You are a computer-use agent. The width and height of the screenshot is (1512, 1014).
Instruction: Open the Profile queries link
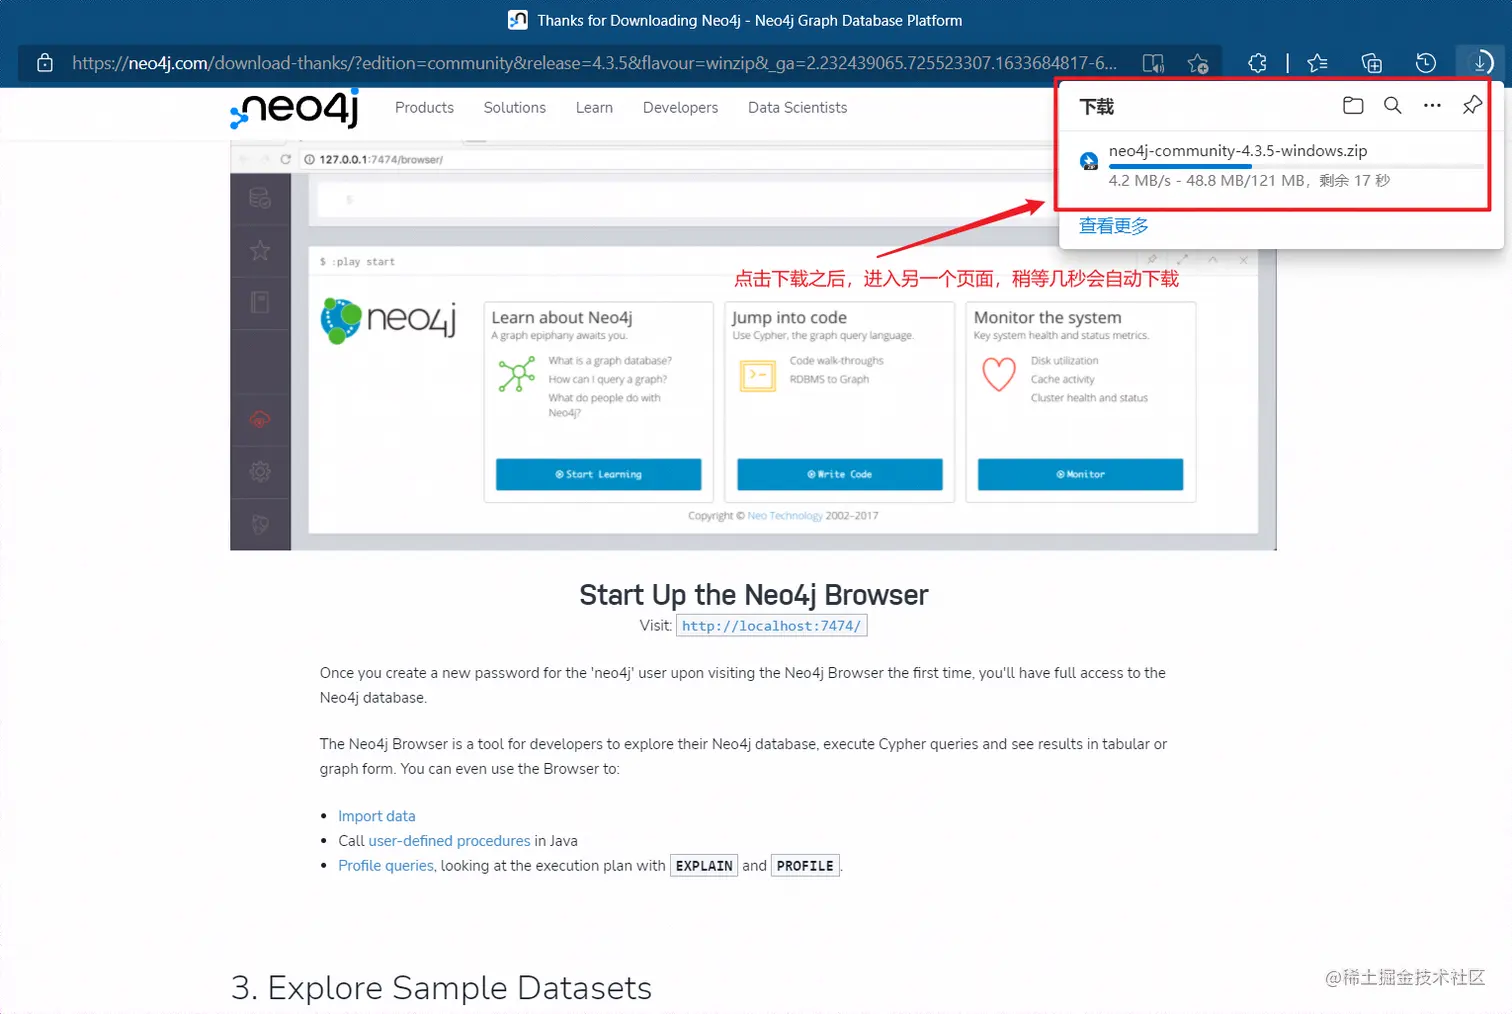386,866
